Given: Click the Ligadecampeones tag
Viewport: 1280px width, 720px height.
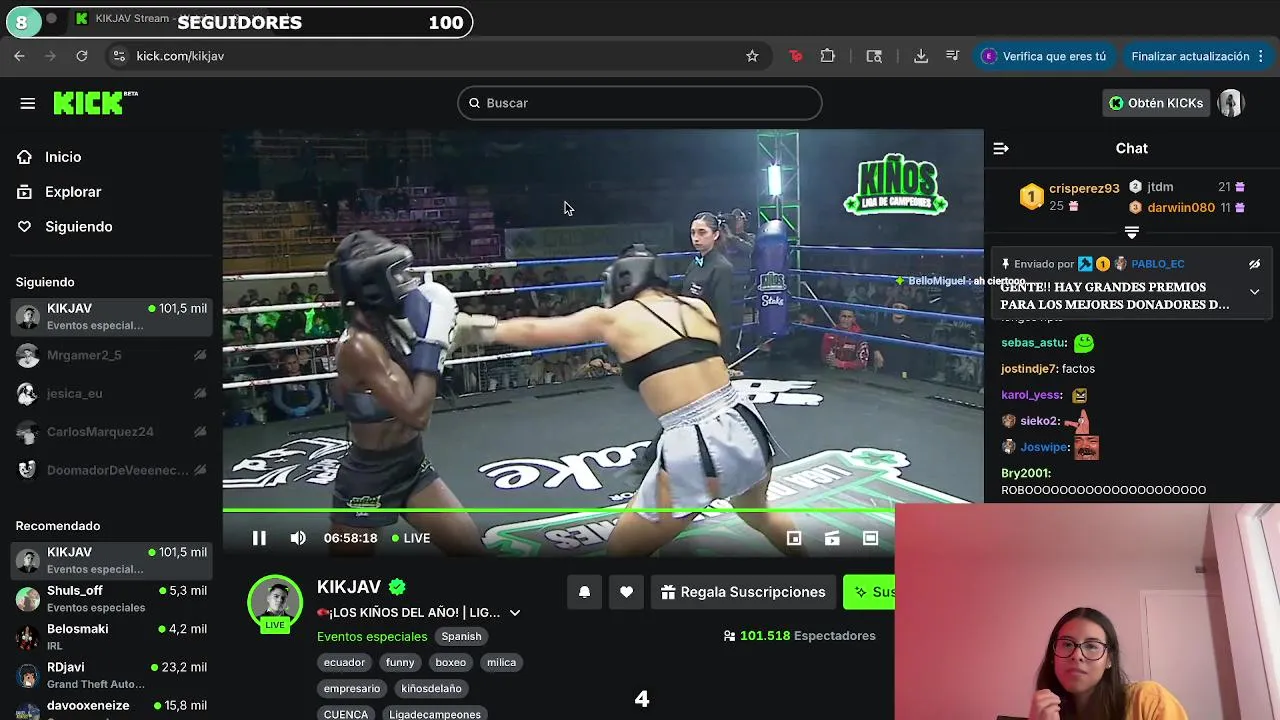Looking at the screenshot, I should point(435,714).
